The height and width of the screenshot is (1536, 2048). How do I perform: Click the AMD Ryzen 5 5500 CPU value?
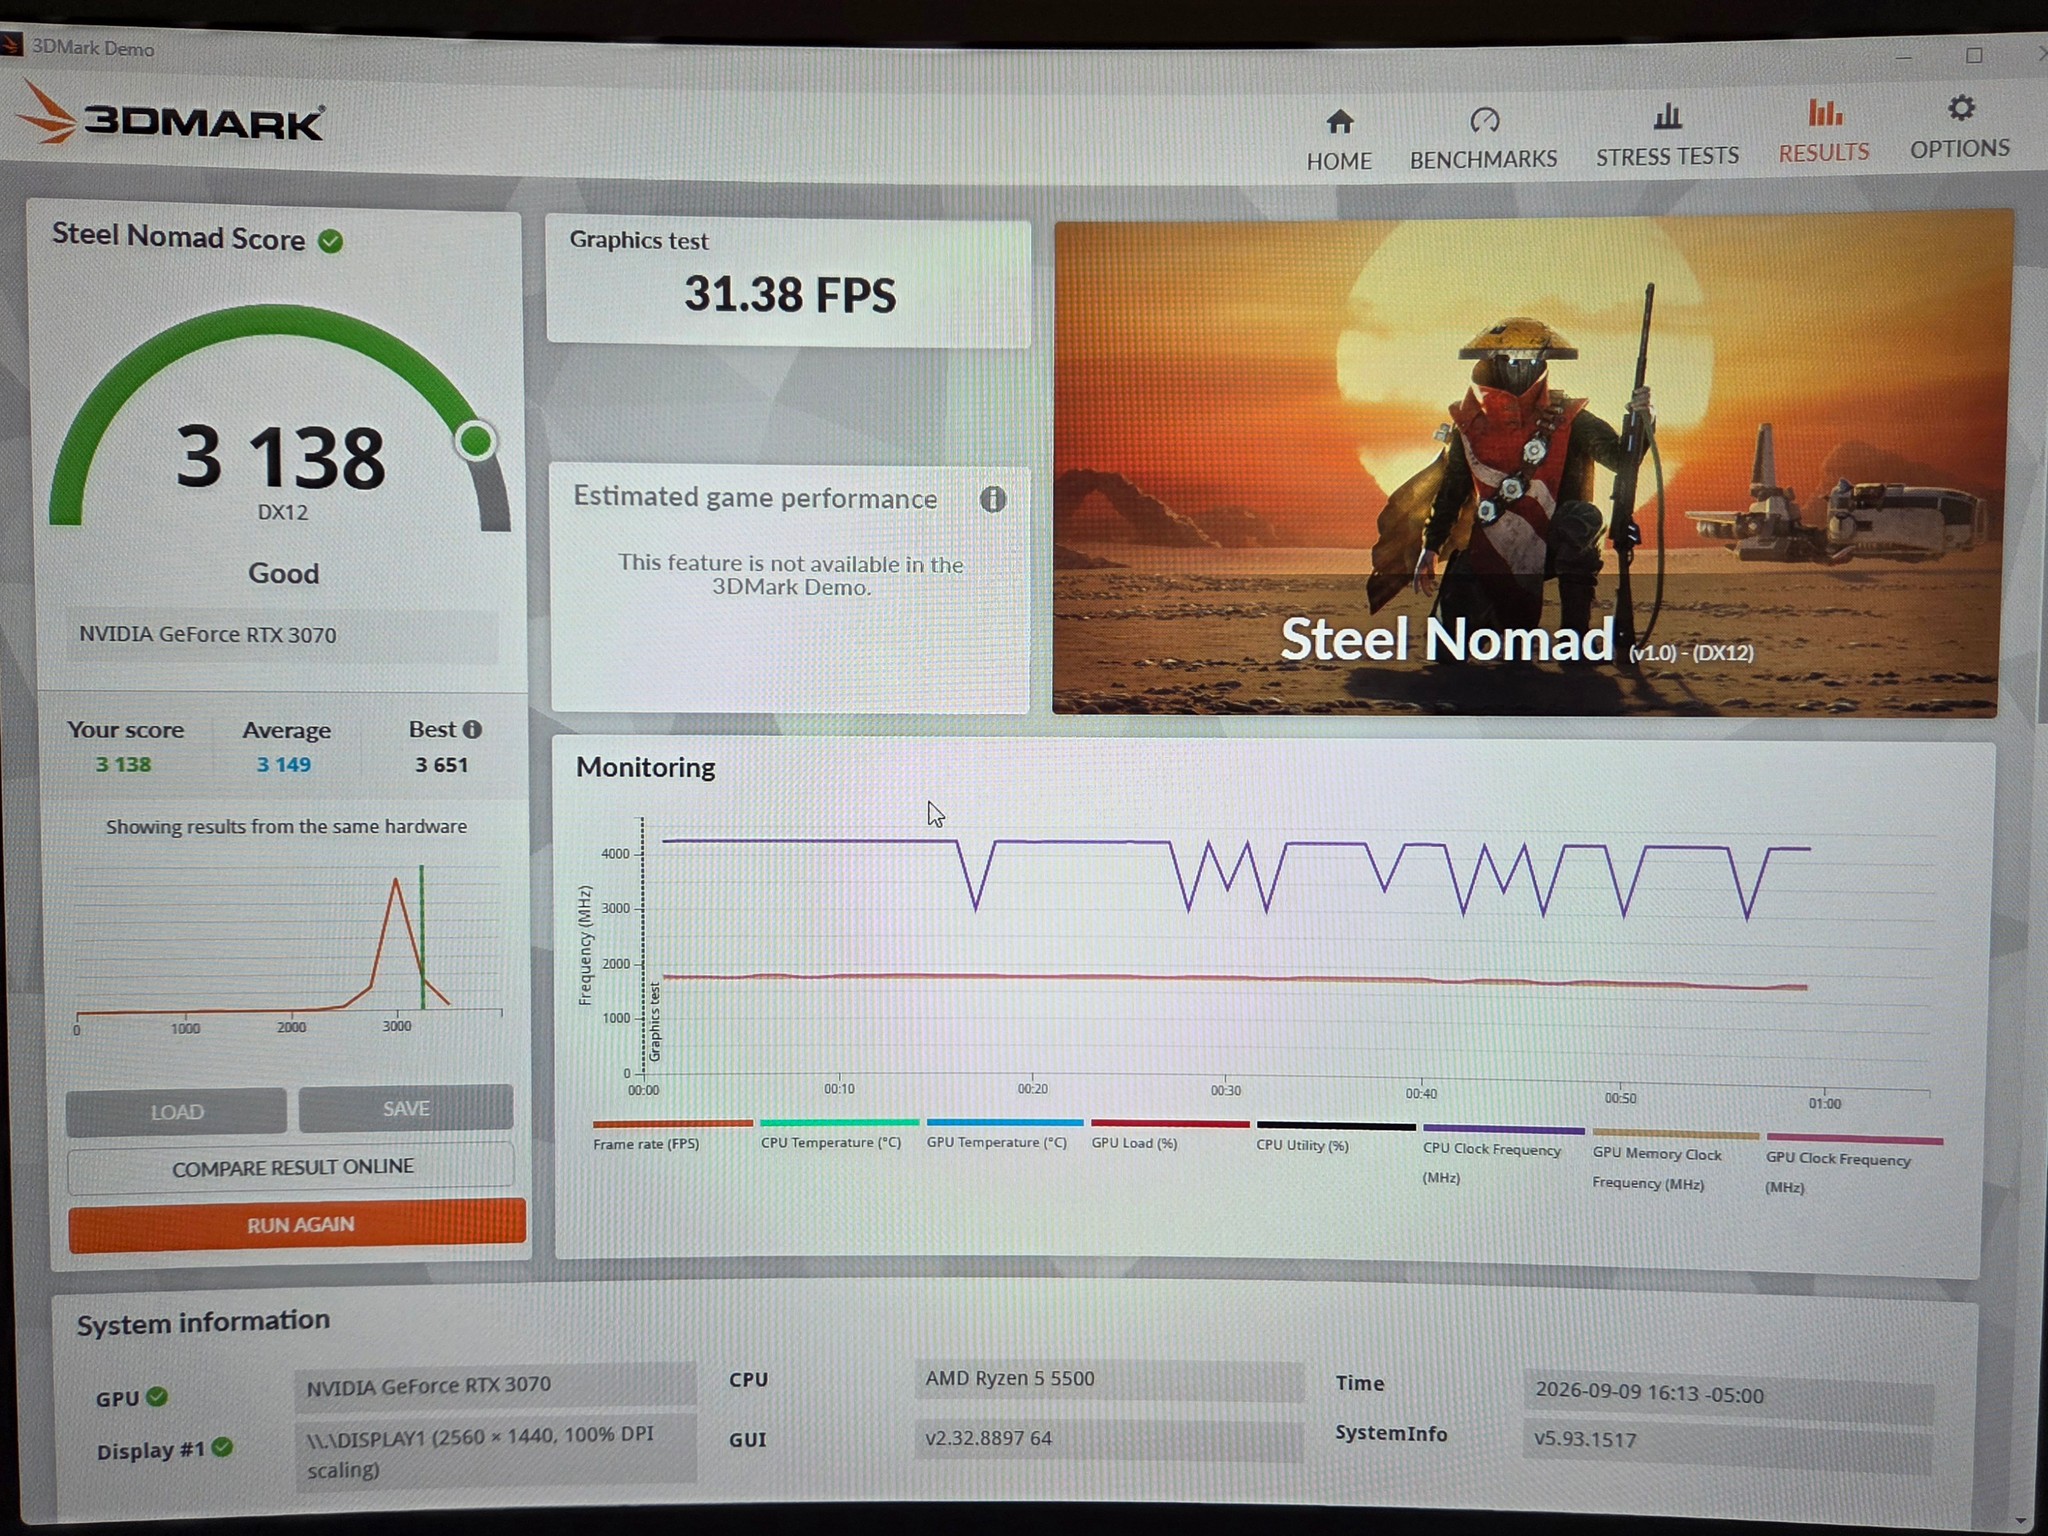(1108, 1379)
